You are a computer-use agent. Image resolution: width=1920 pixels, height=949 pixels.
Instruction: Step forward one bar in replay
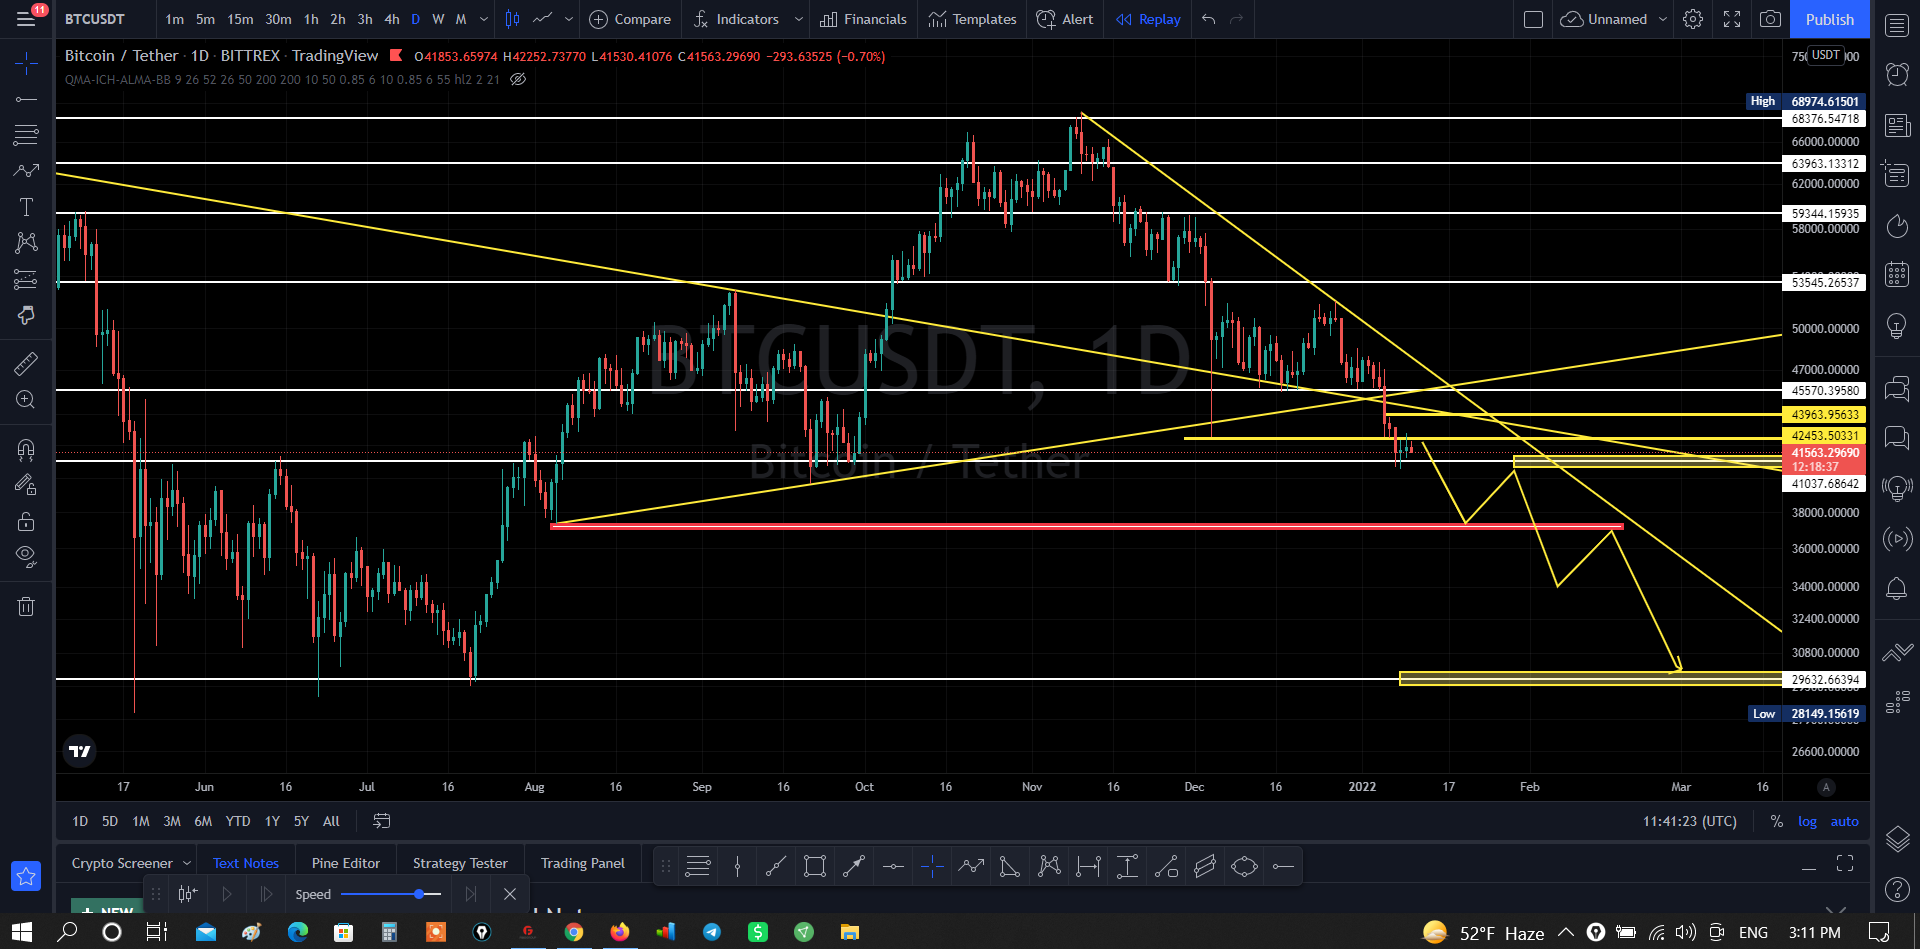coord(266,894)
